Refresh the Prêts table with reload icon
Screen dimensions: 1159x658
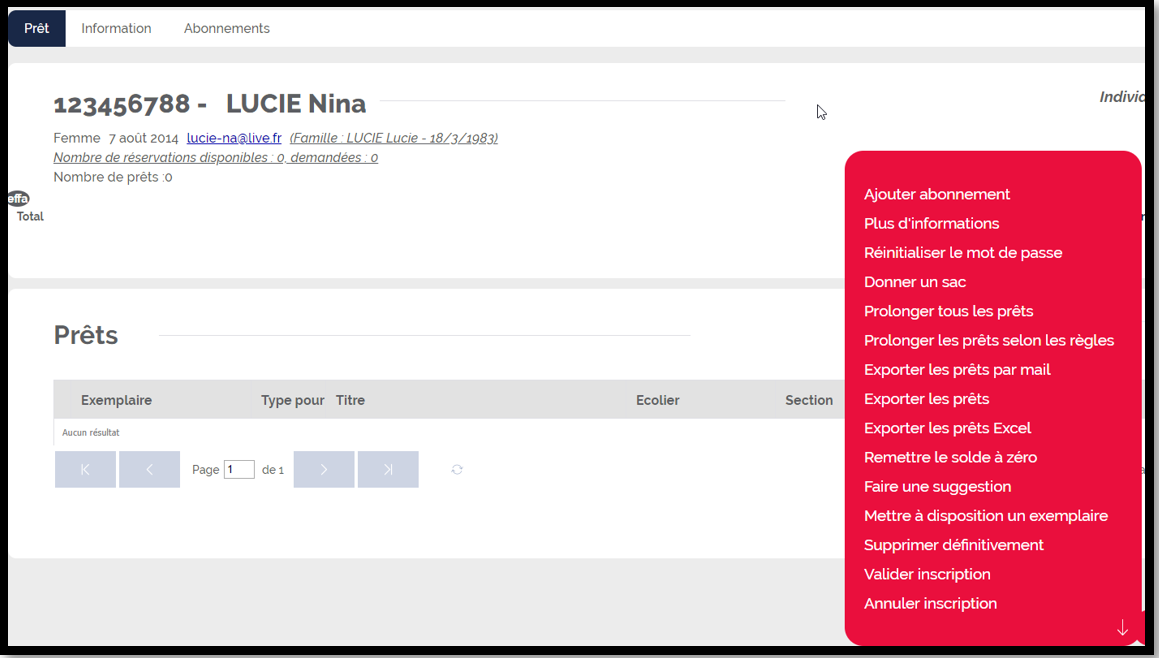457,470
